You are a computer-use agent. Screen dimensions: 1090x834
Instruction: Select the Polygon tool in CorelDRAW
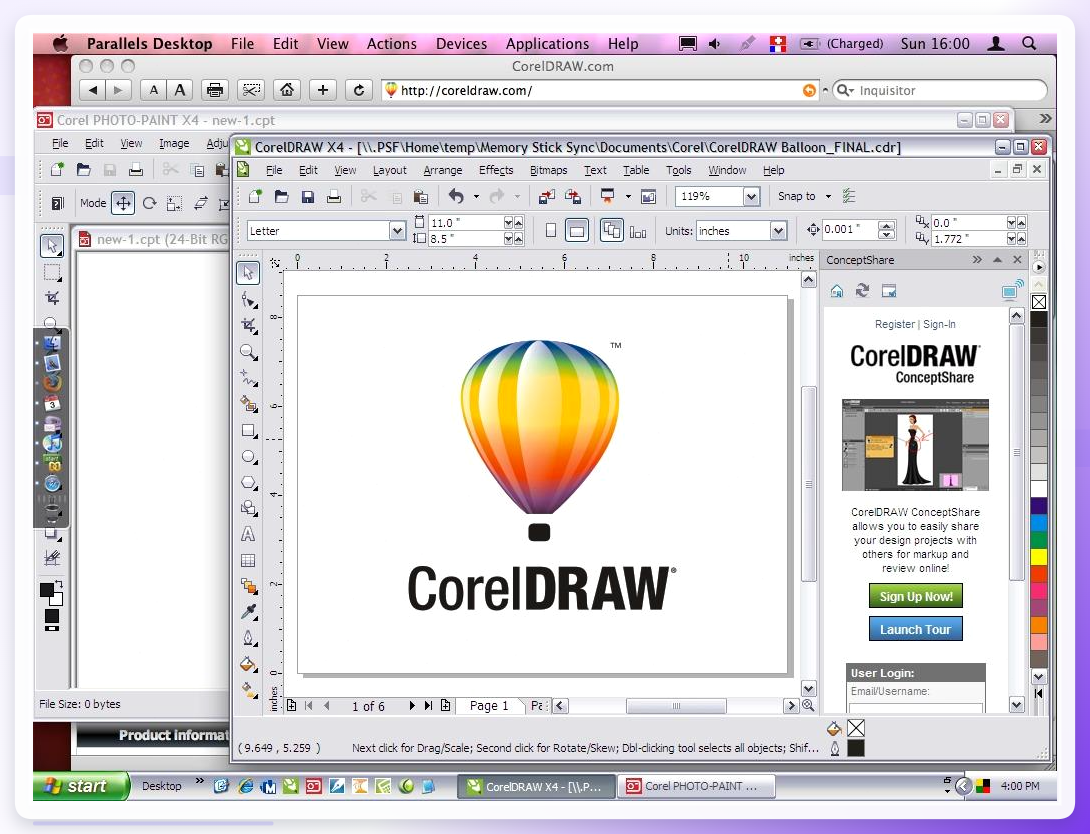(248, 482)
